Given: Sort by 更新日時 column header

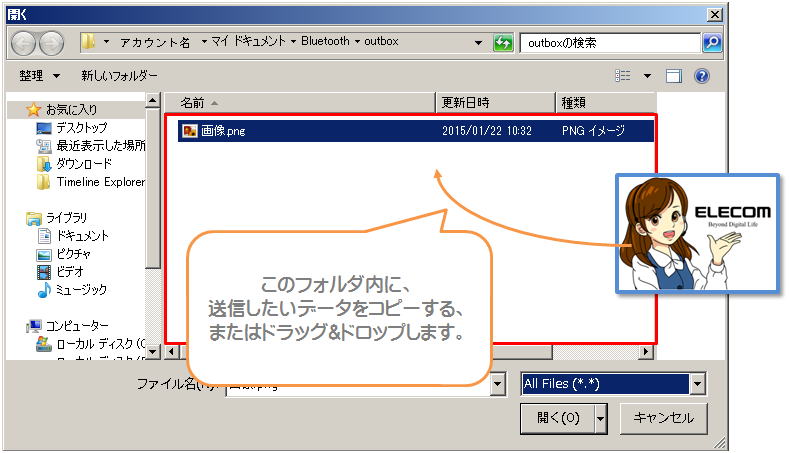Looking at the screenshot, I should 495,103.
